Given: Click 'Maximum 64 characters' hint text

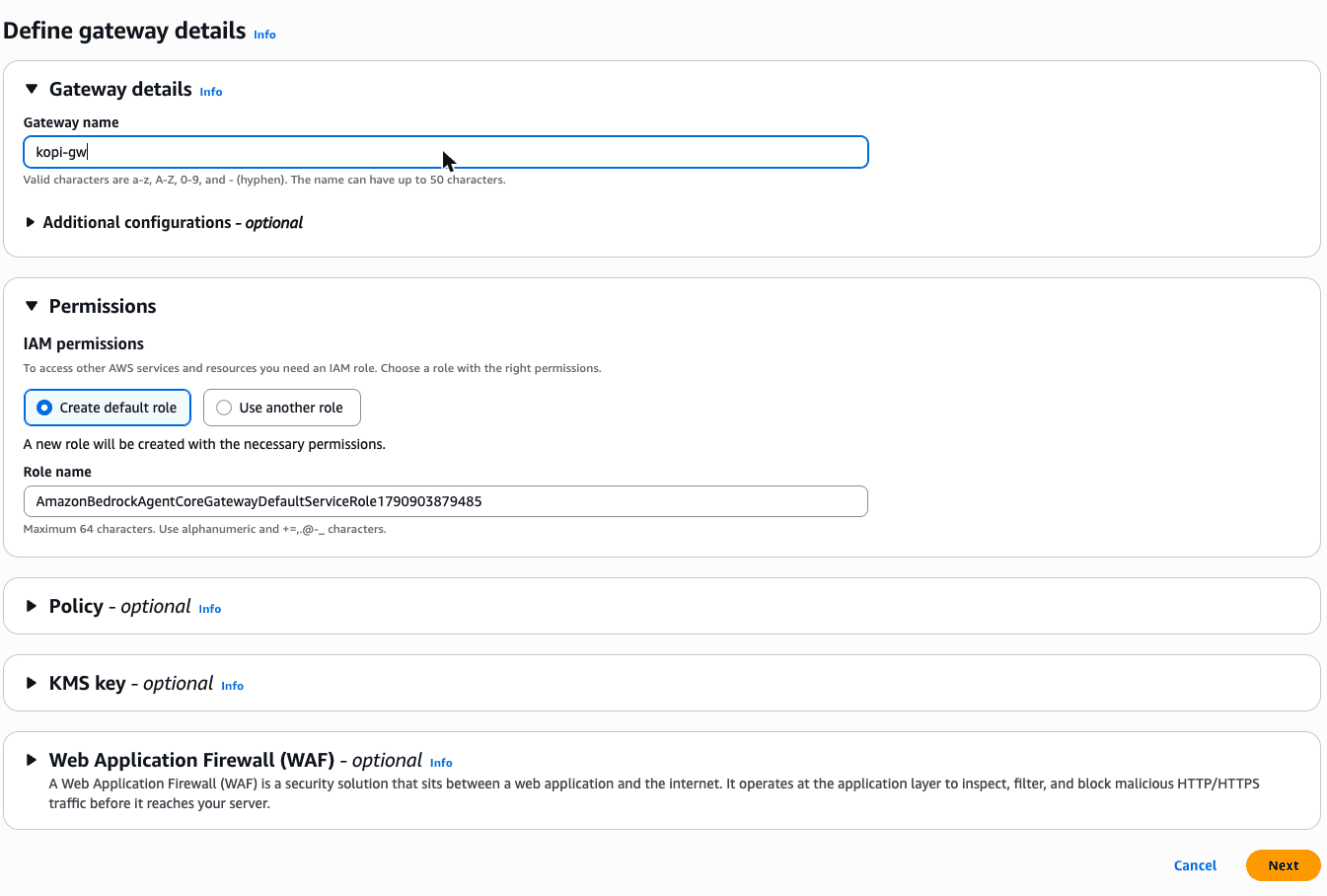Looking at the screenshot, I should click(205, 528).
